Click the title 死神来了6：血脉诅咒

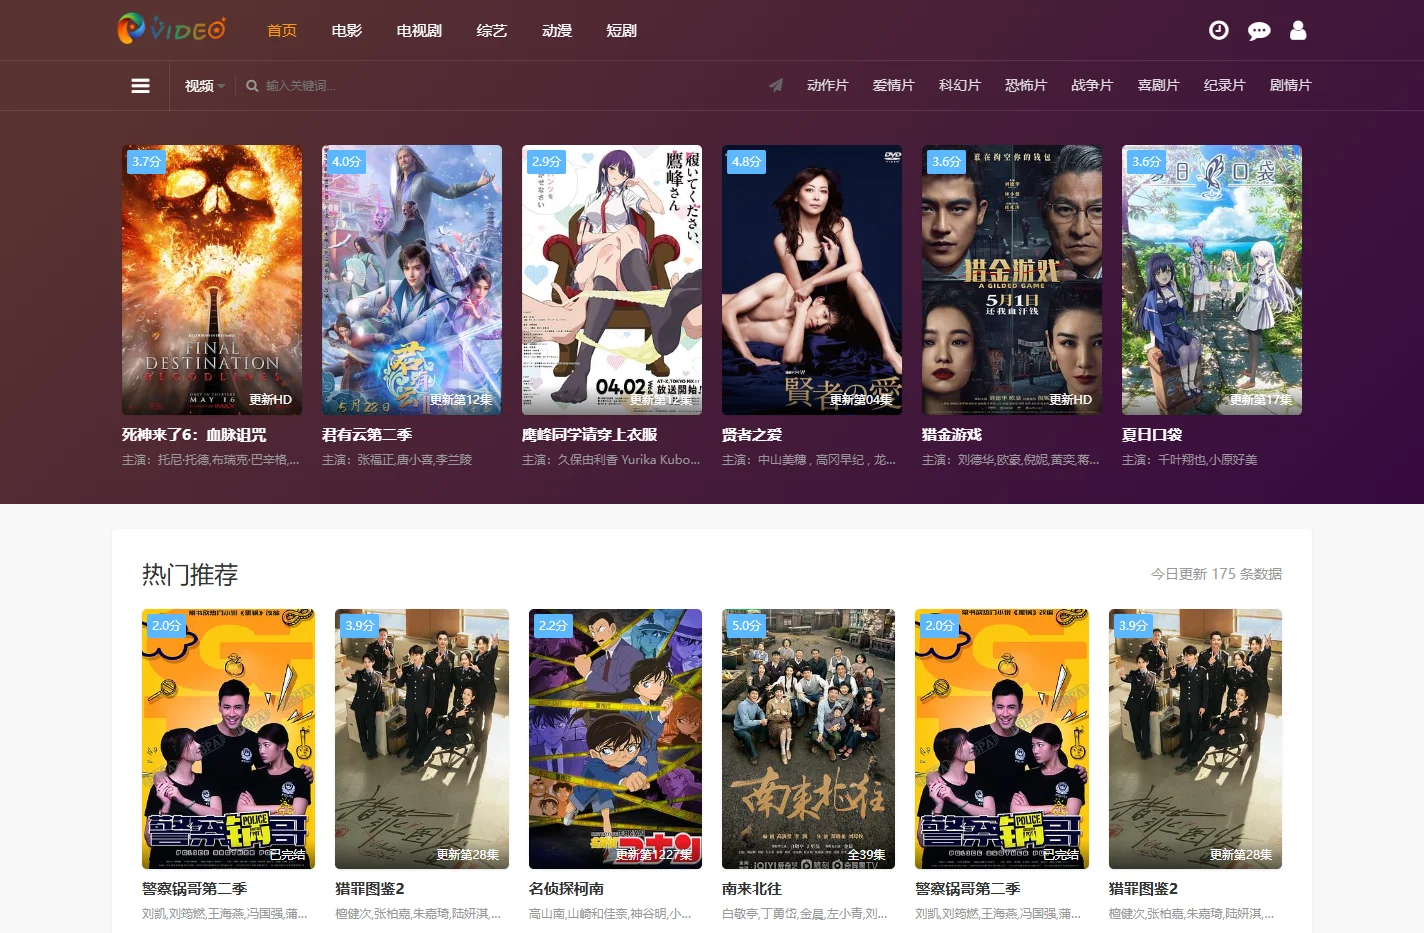click(x=194, y=435)
